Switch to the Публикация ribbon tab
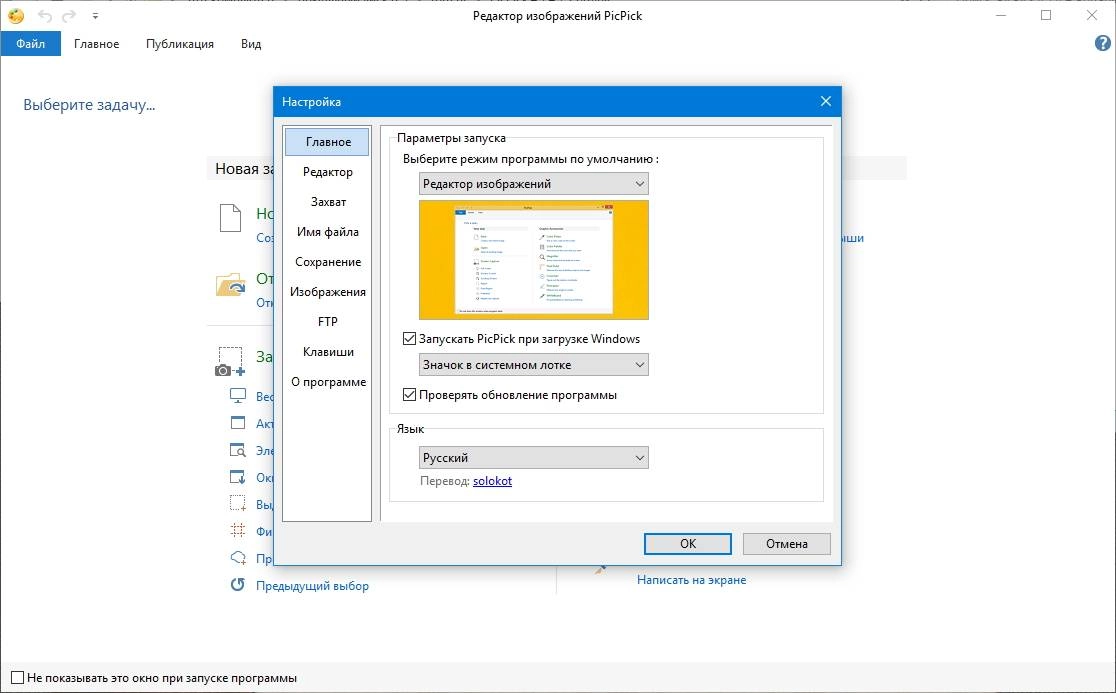 (x=180, y=43)
